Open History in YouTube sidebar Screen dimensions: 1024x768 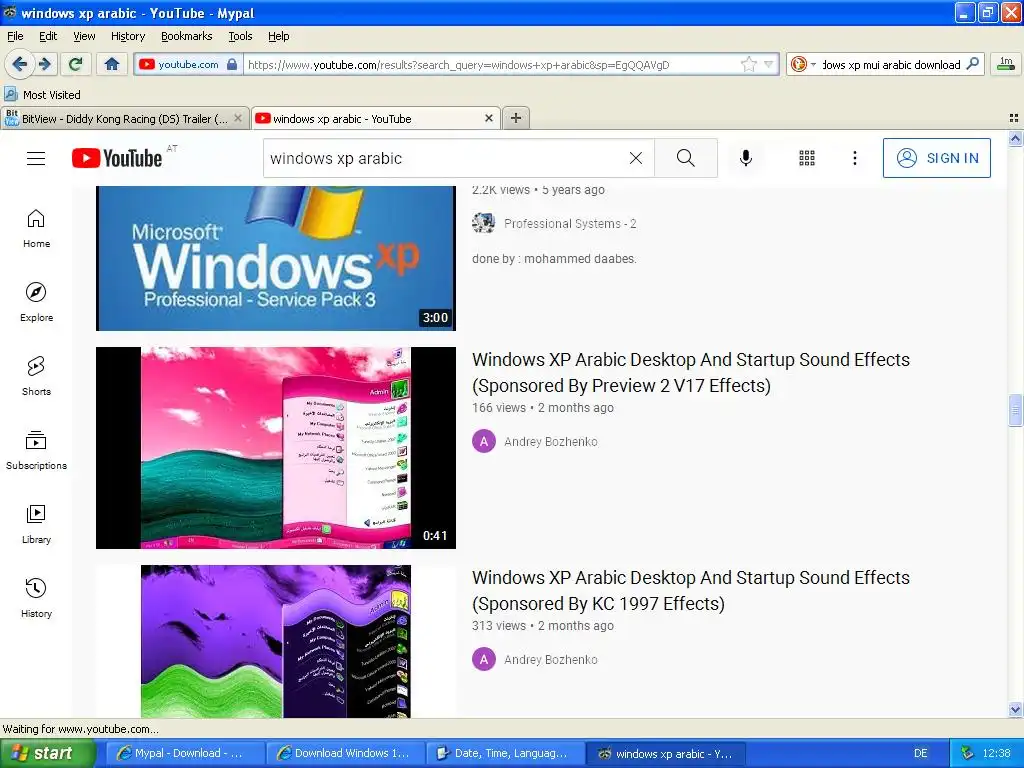[37, 598]
